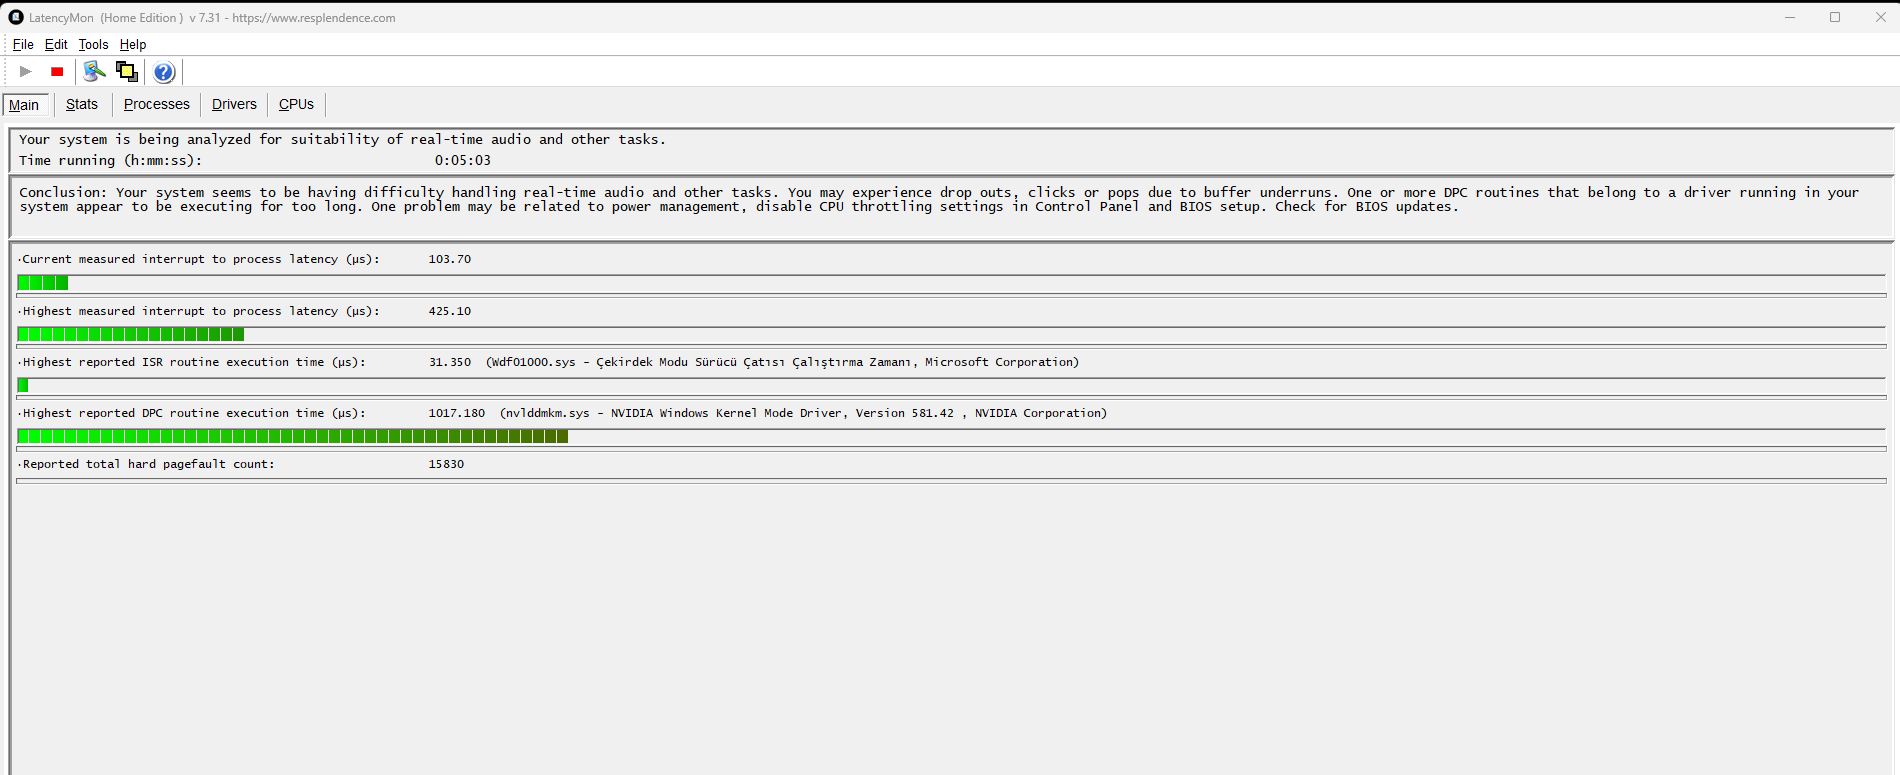This screenshot has width=1900, height=775.
Task: Click the ISR routine execution time bar
Action: tap(951, 386)
